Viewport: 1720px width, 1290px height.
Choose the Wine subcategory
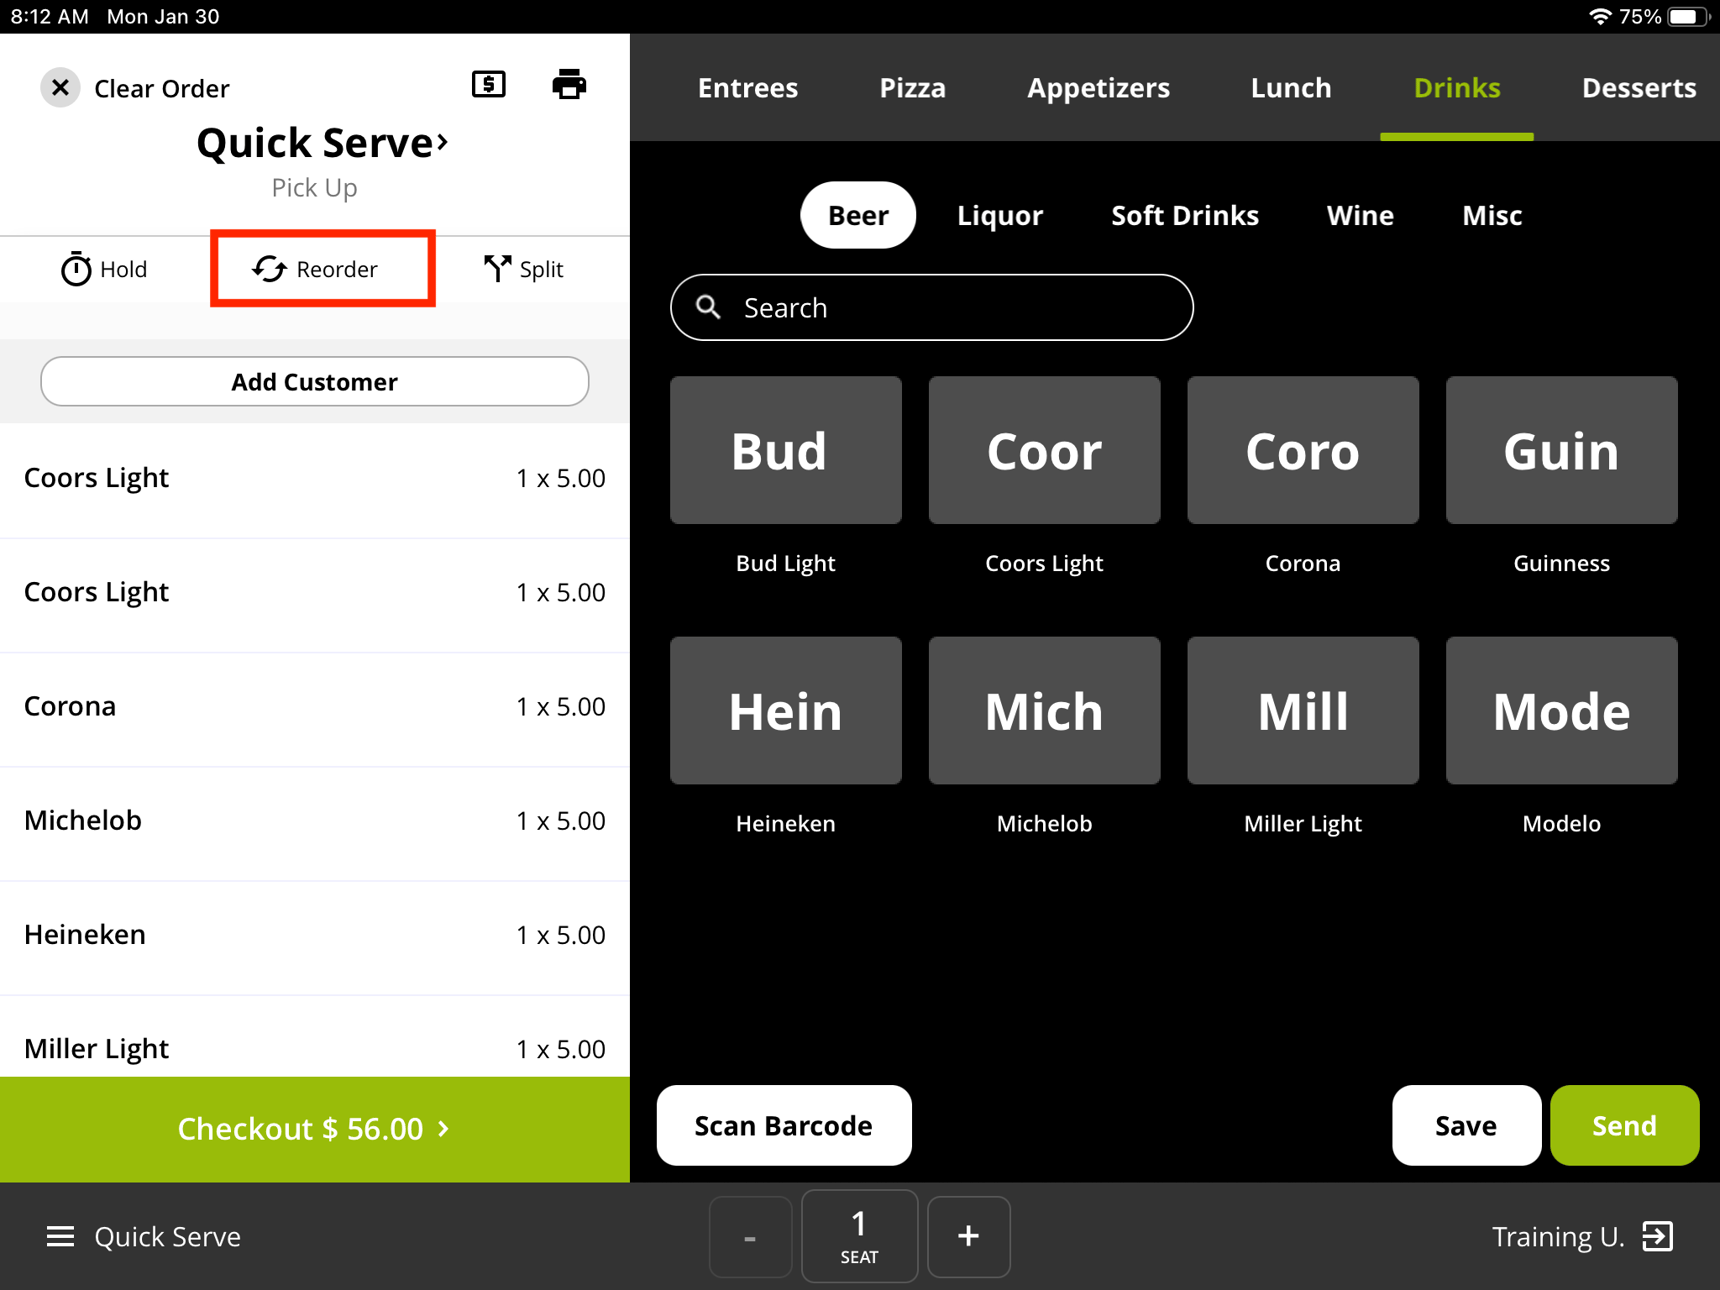point(1359,215)
